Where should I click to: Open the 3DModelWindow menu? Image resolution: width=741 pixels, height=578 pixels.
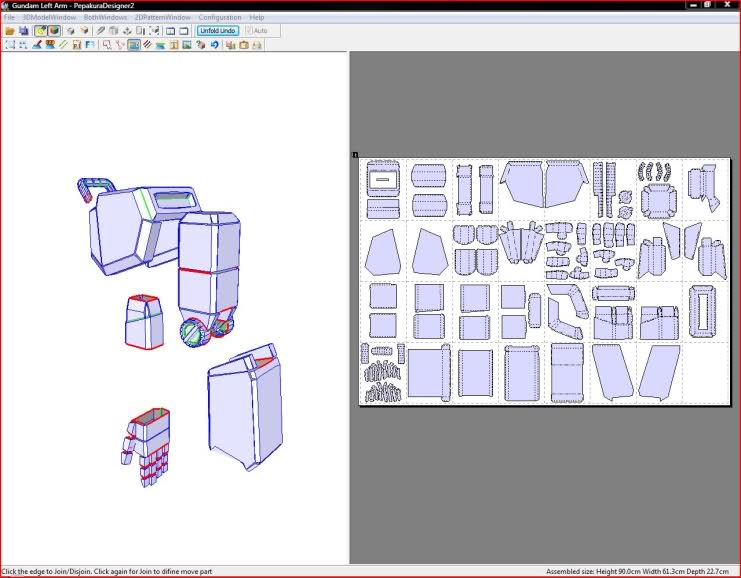click(50, 18)
